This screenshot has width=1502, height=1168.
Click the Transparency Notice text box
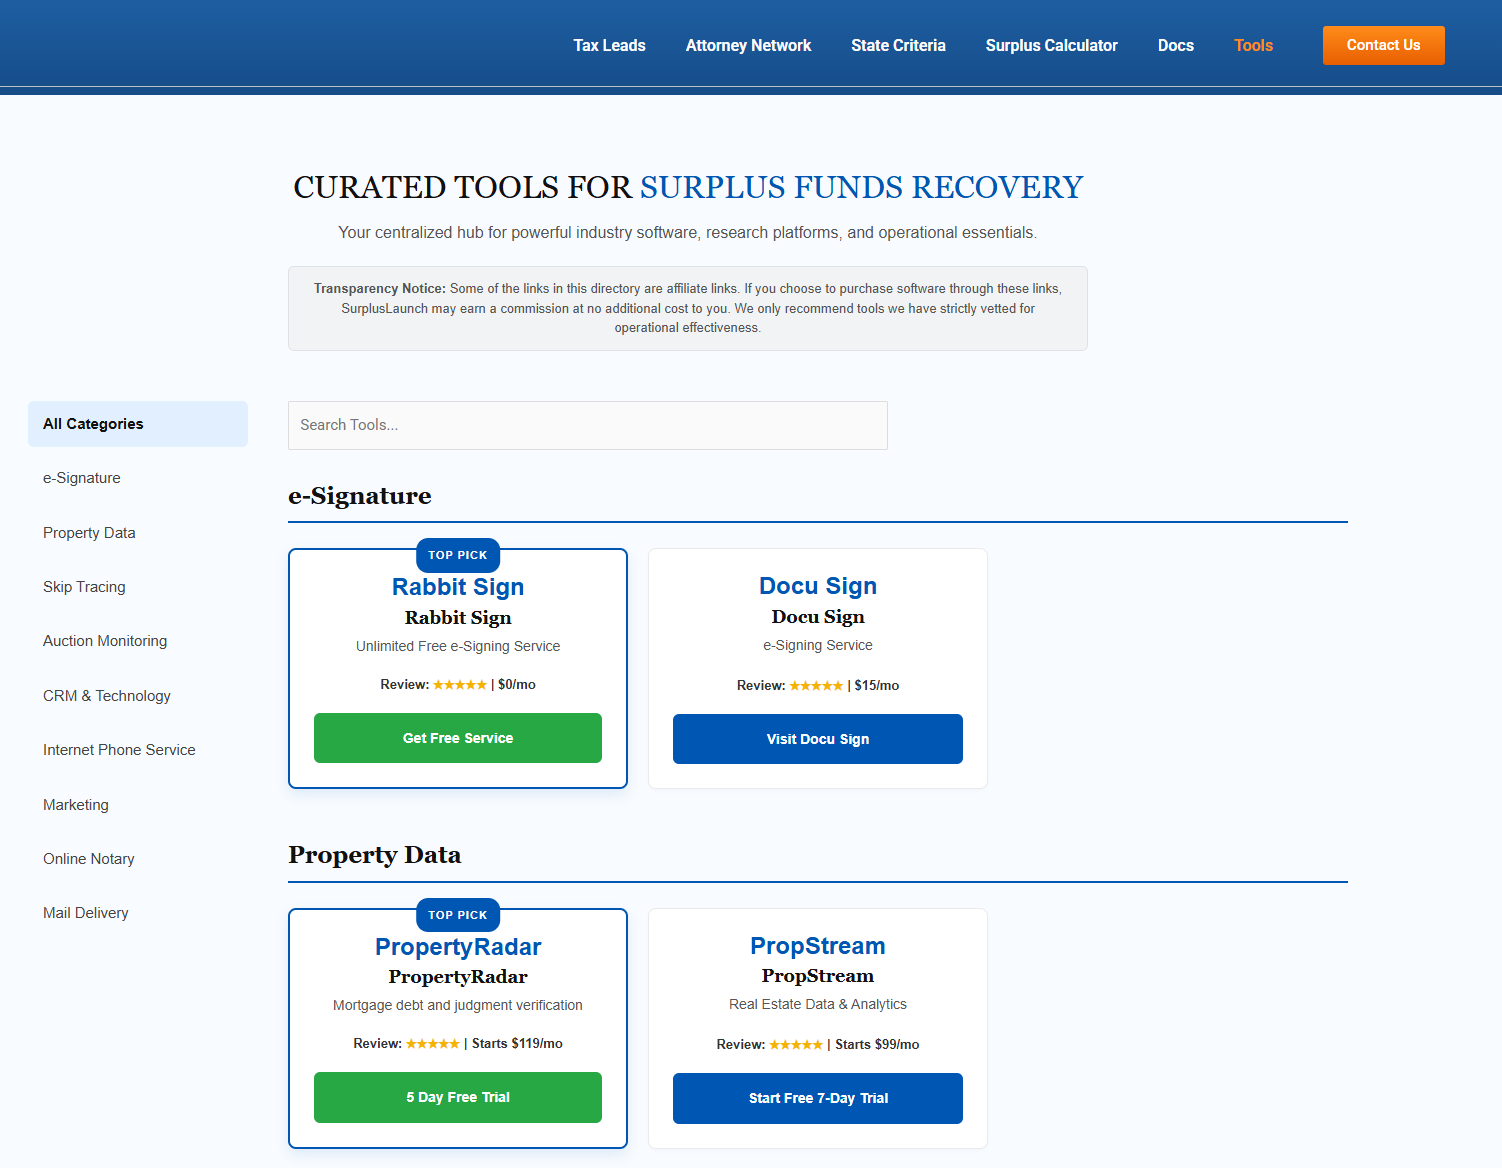click(x=688, y=308)
